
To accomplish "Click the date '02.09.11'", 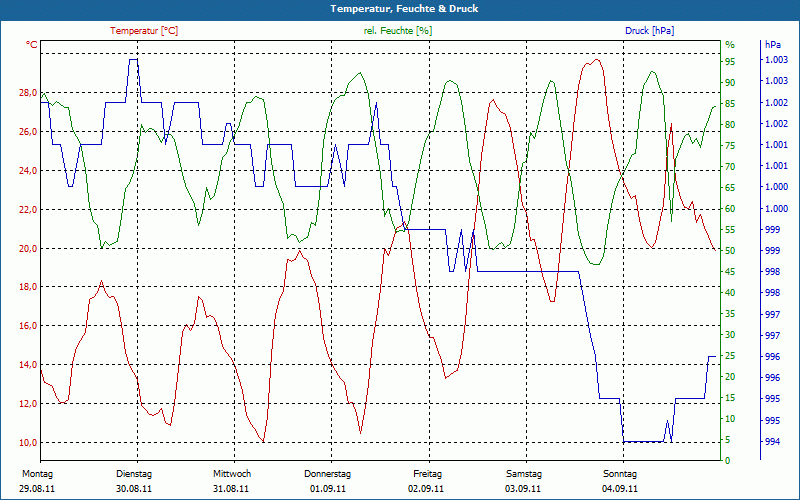I will (426, 489).
